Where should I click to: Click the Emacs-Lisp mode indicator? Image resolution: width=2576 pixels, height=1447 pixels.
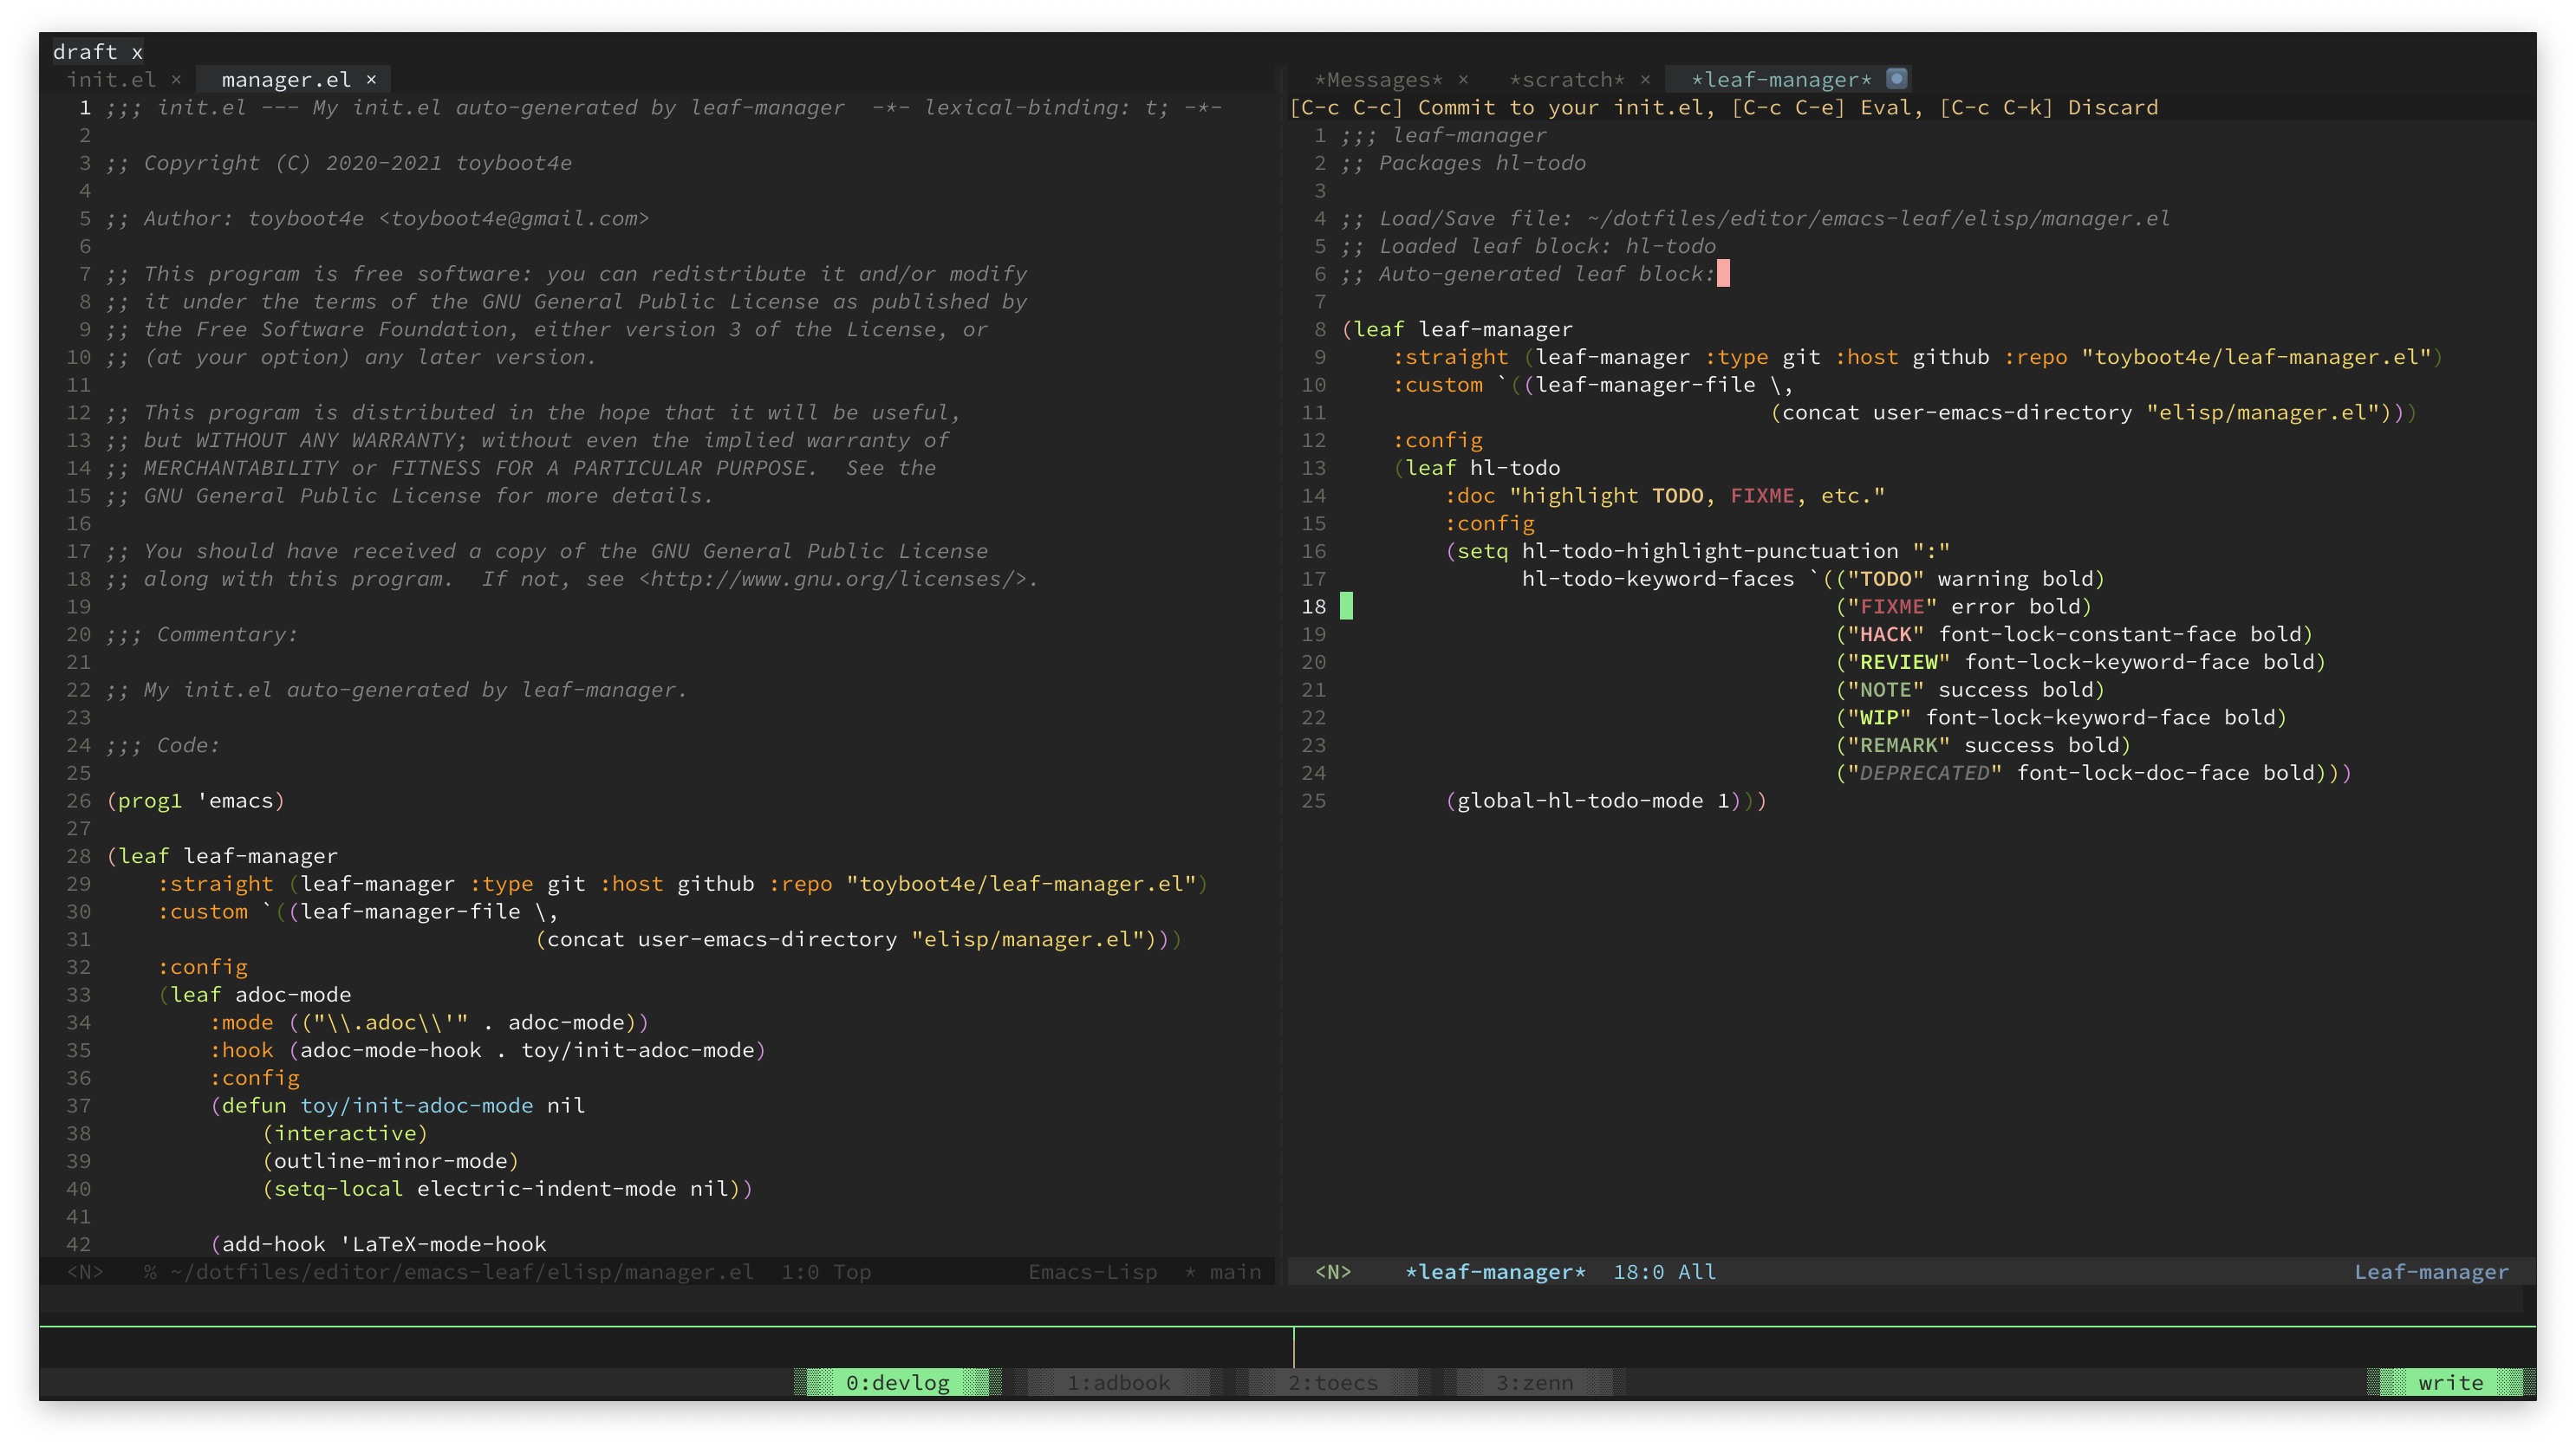(x=1092, y=1272)
